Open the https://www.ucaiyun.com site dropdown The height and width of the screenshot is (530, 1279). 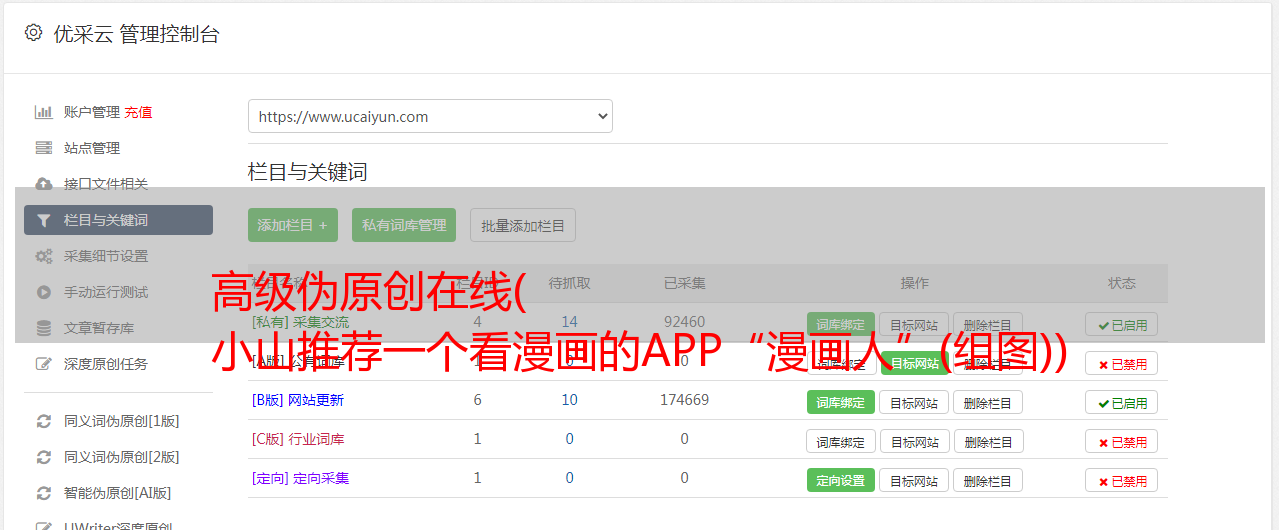pos(430,116)
